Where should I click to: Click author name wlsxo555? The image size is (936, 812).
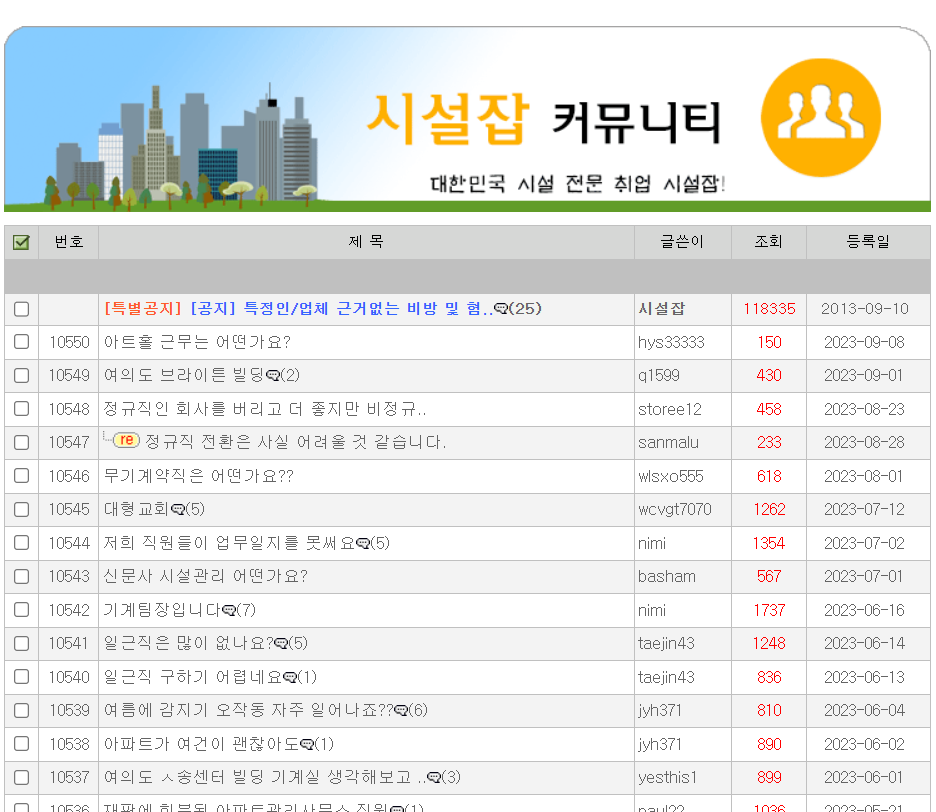pos(670,476)
